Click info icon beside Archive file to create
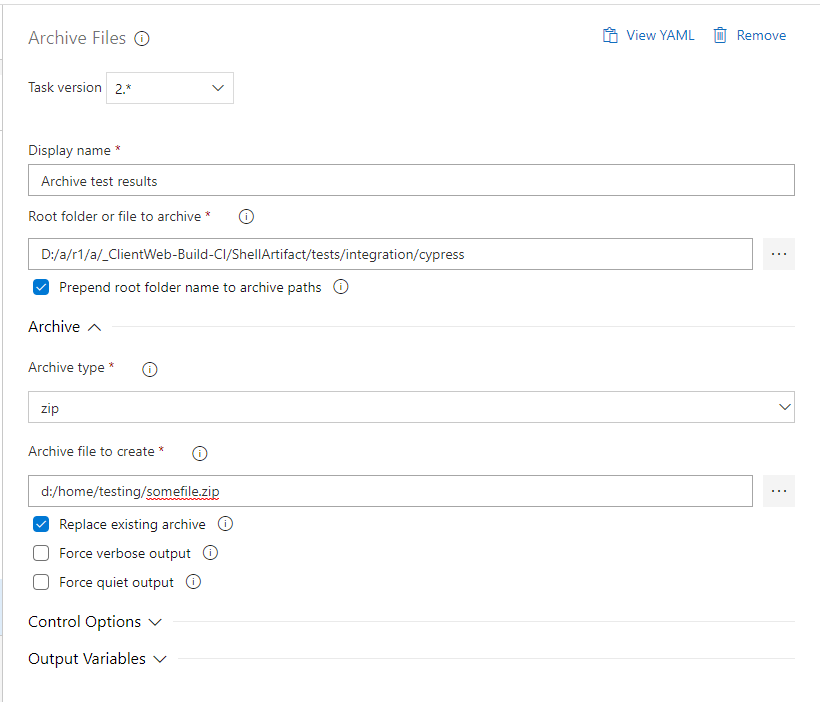This screenshot has width=820, height=702. click(199, 453)
